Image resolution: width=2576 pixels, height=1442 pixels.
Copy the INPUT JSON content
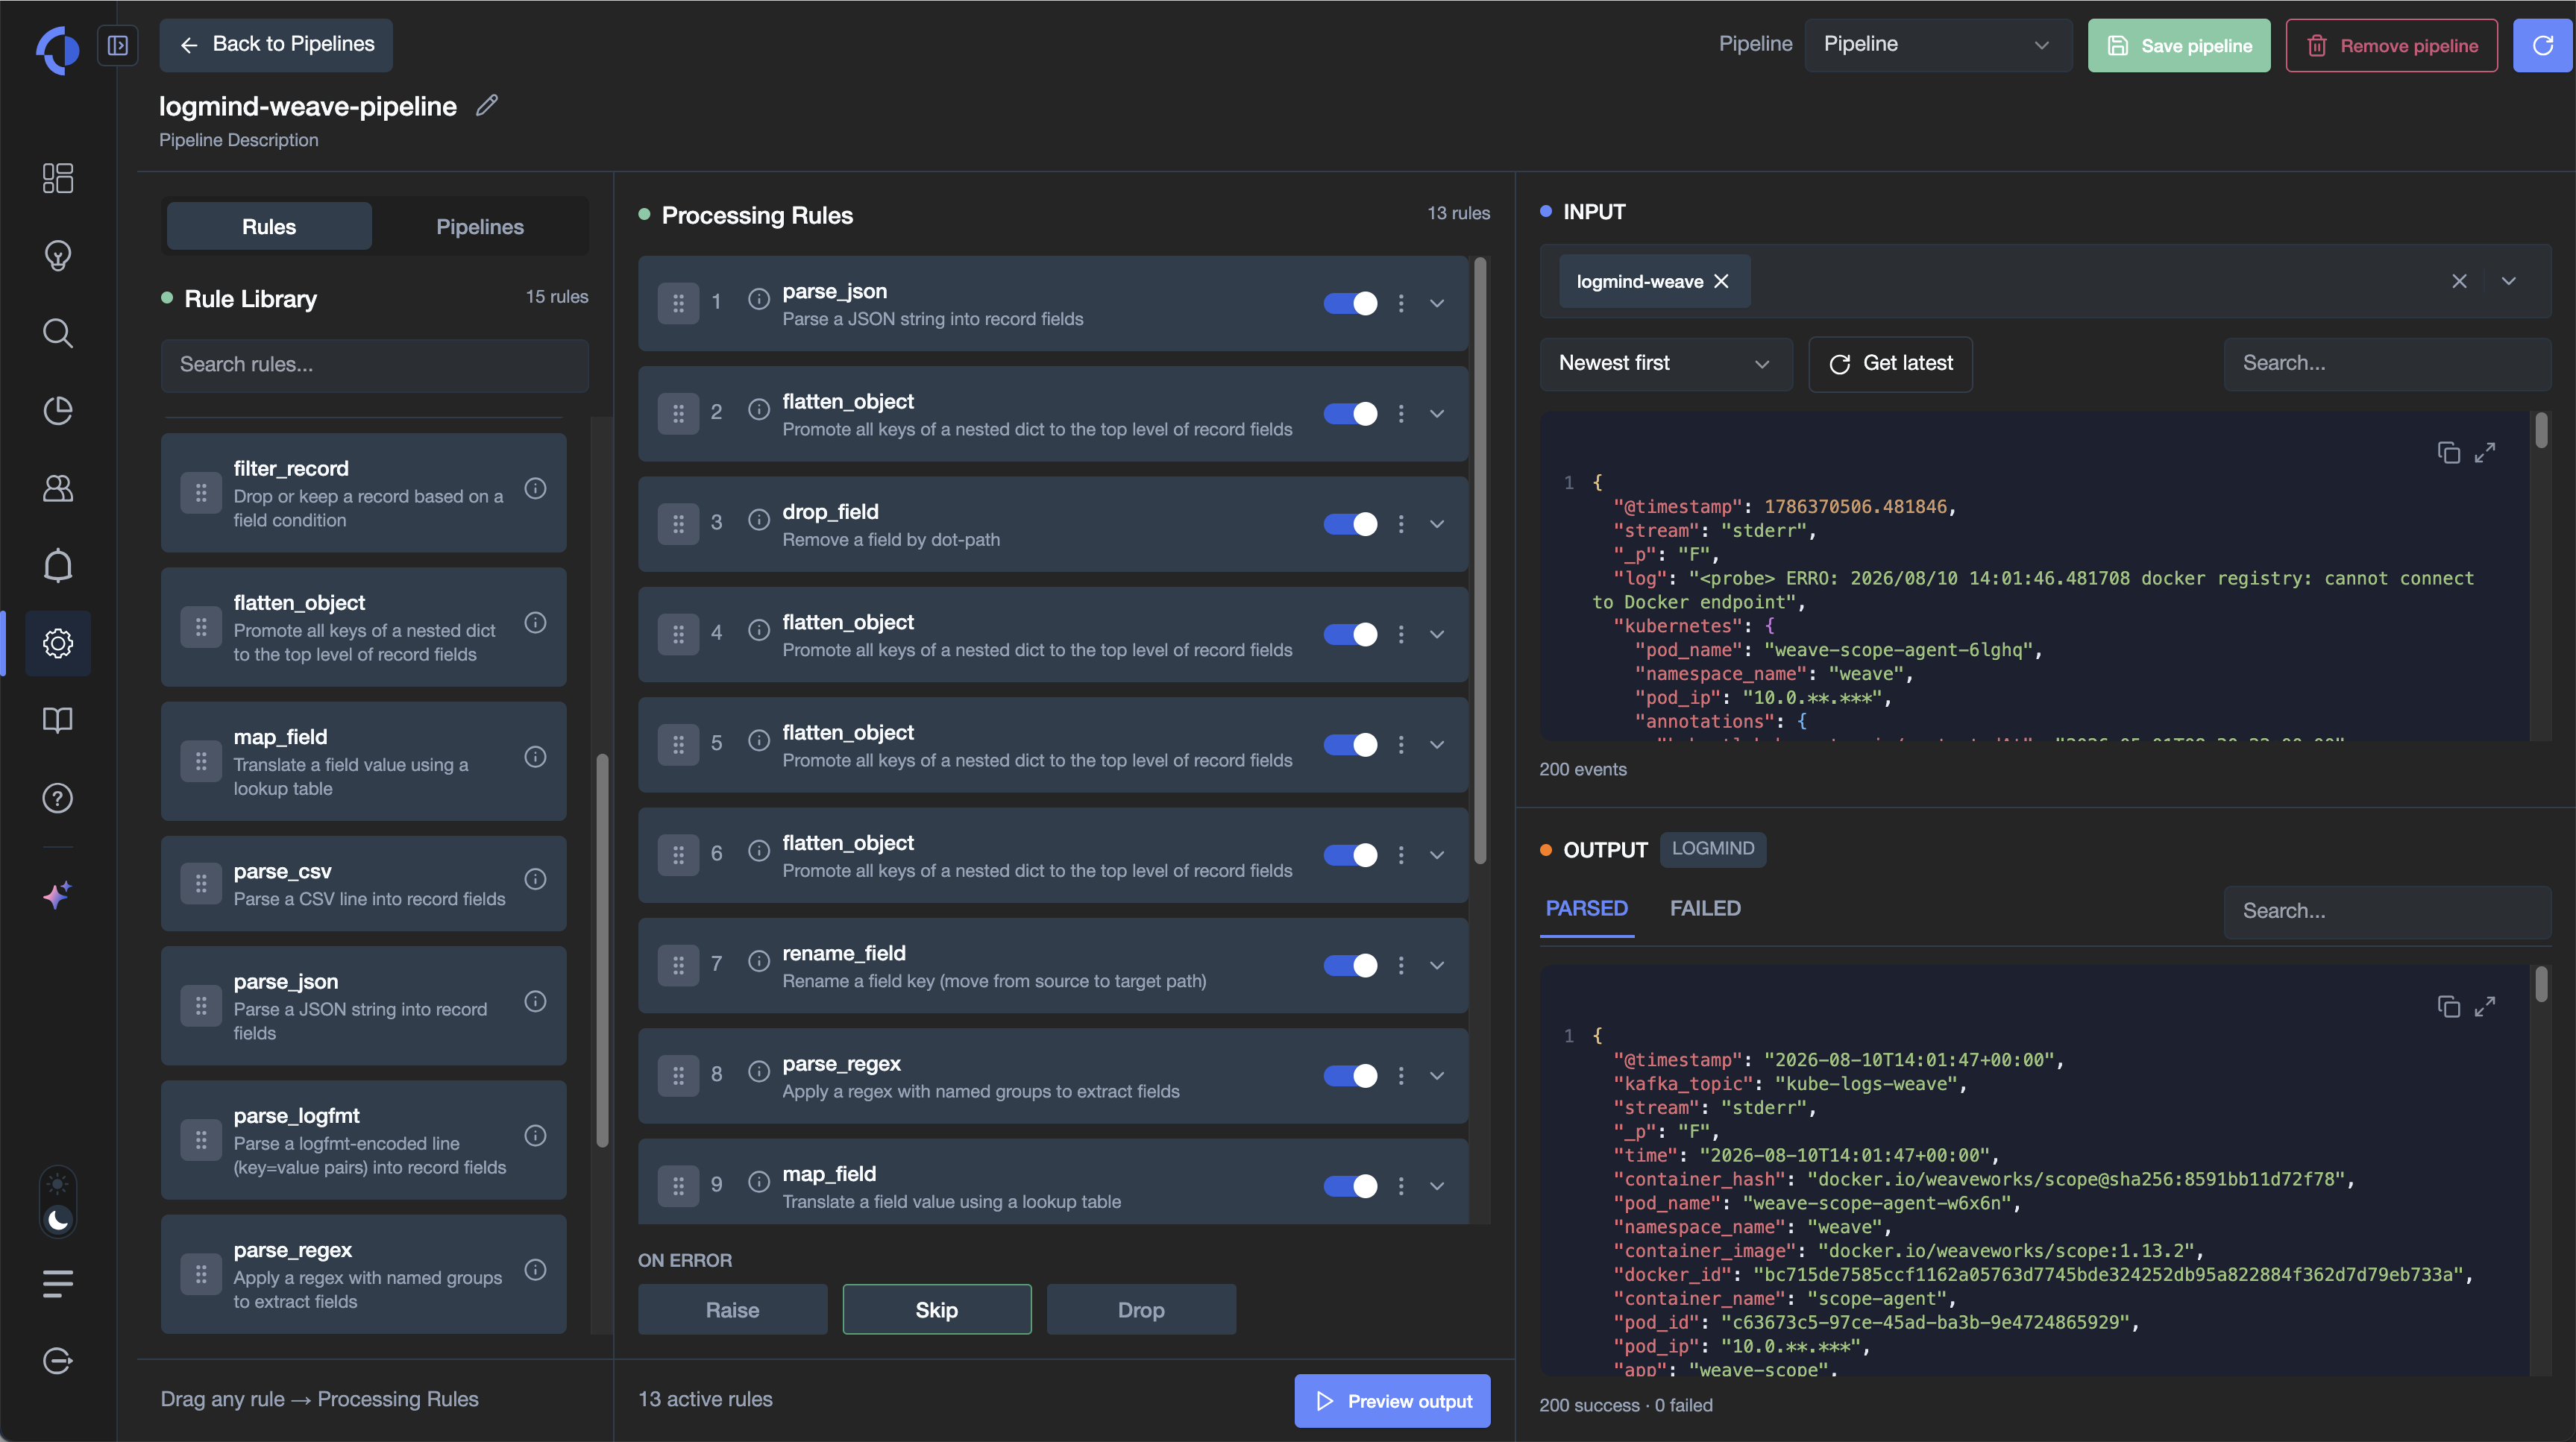pyautogui.click(x=2448, y=453)
